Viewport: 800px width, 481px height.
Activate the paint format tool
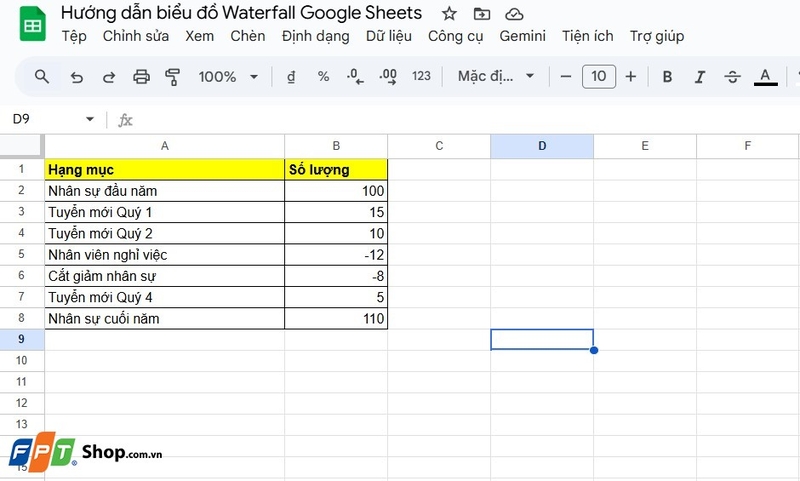172,77
